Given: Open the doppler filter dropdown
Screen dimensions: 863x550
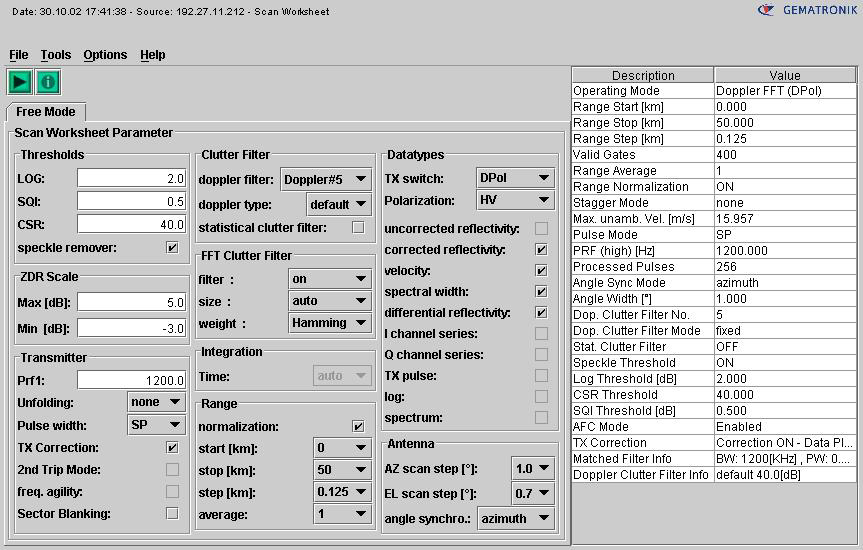Looking at the screenshot, I should point(326,179).
